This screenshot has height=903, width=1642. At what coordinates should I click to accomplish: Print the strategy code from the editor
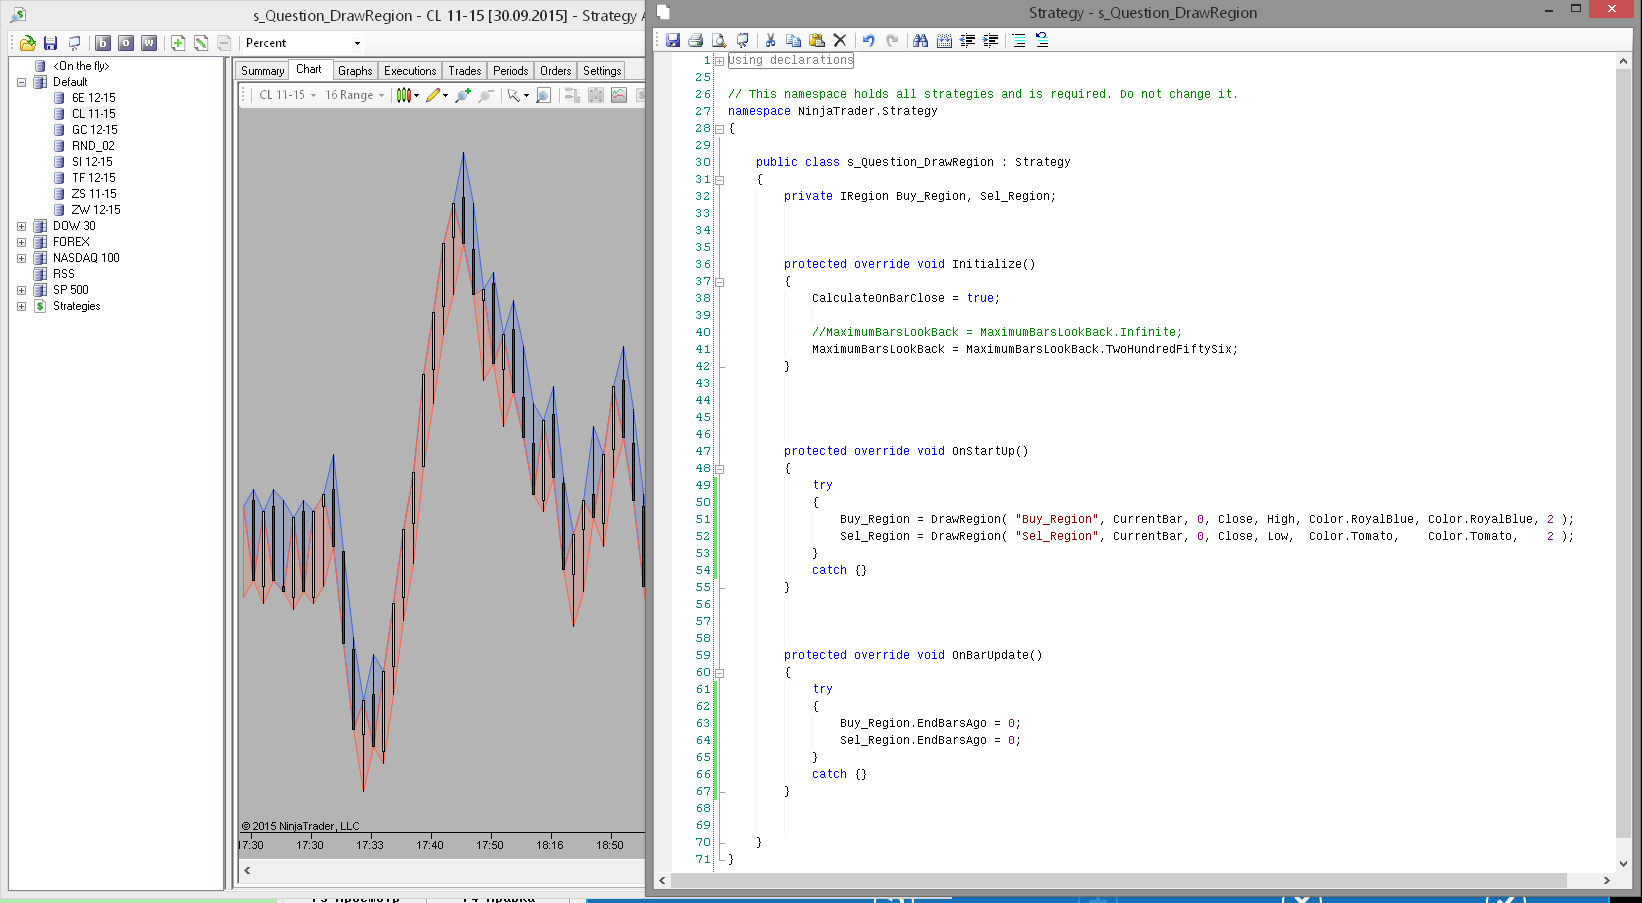pos(696,40)
